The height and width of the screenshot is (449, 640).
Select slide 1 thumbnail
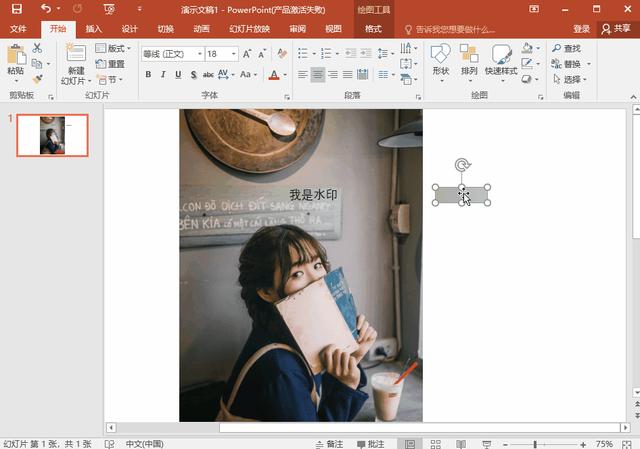click(x=52, y=135)
